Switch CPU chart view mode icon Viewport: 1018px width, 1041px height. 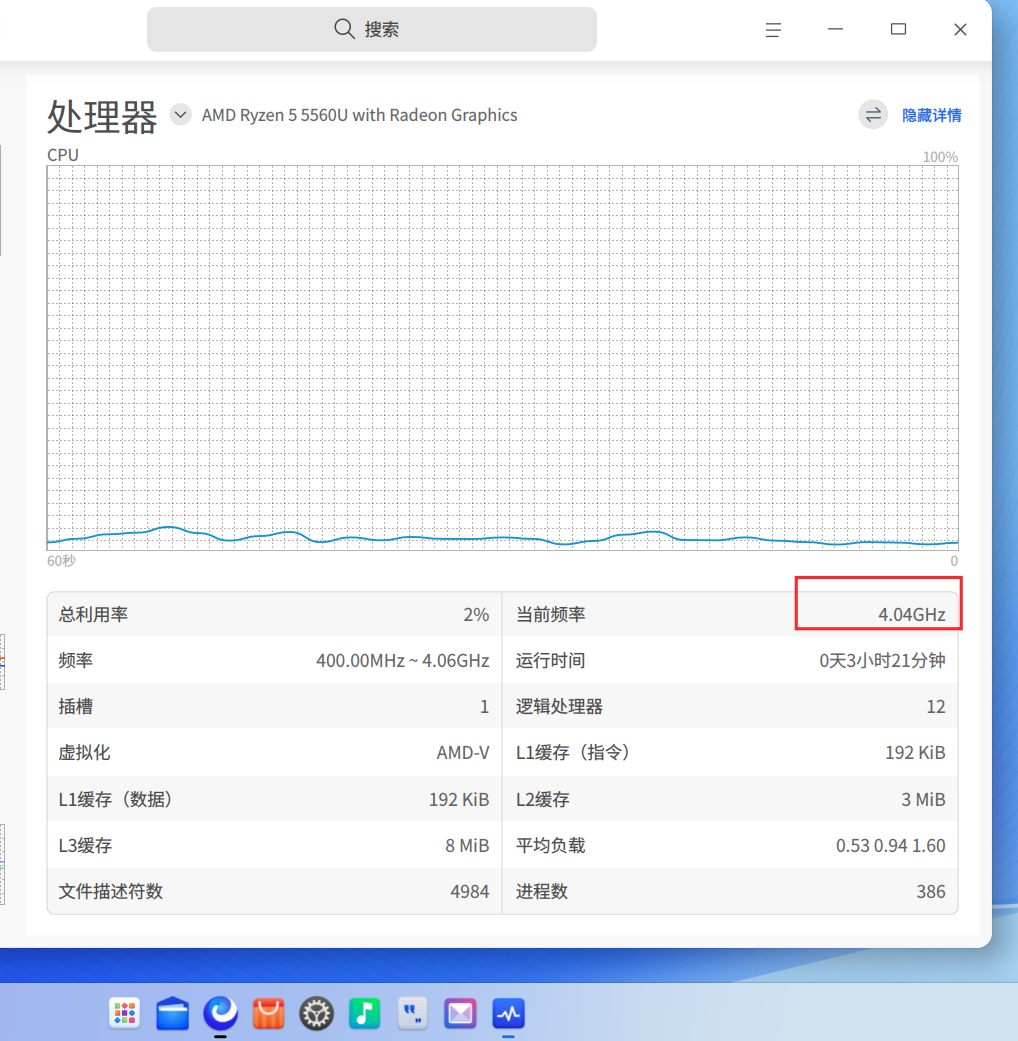873,115
